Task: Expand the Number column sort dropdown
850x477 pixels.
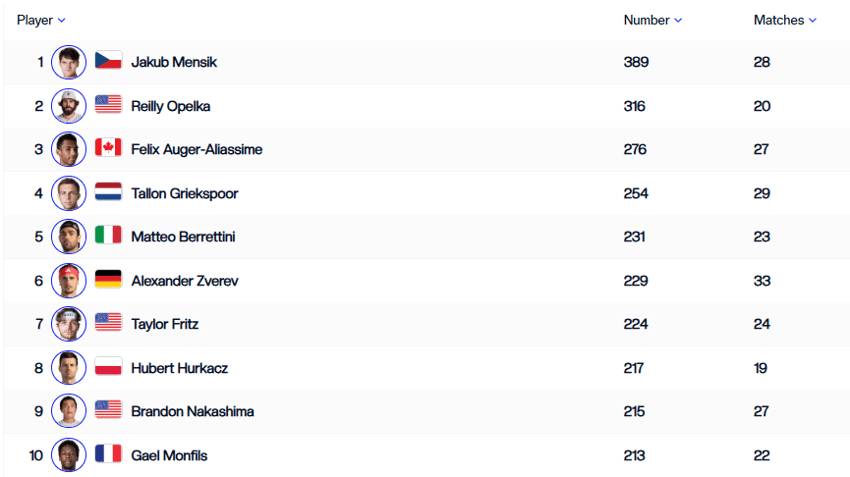Action: tap(678, 21)
